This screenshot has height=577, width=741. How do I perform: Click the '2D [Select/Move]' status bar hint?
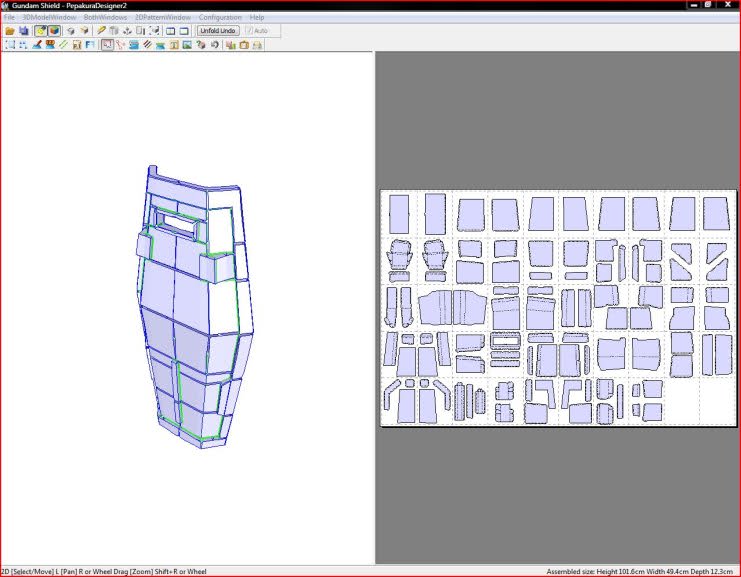(103, 572)
